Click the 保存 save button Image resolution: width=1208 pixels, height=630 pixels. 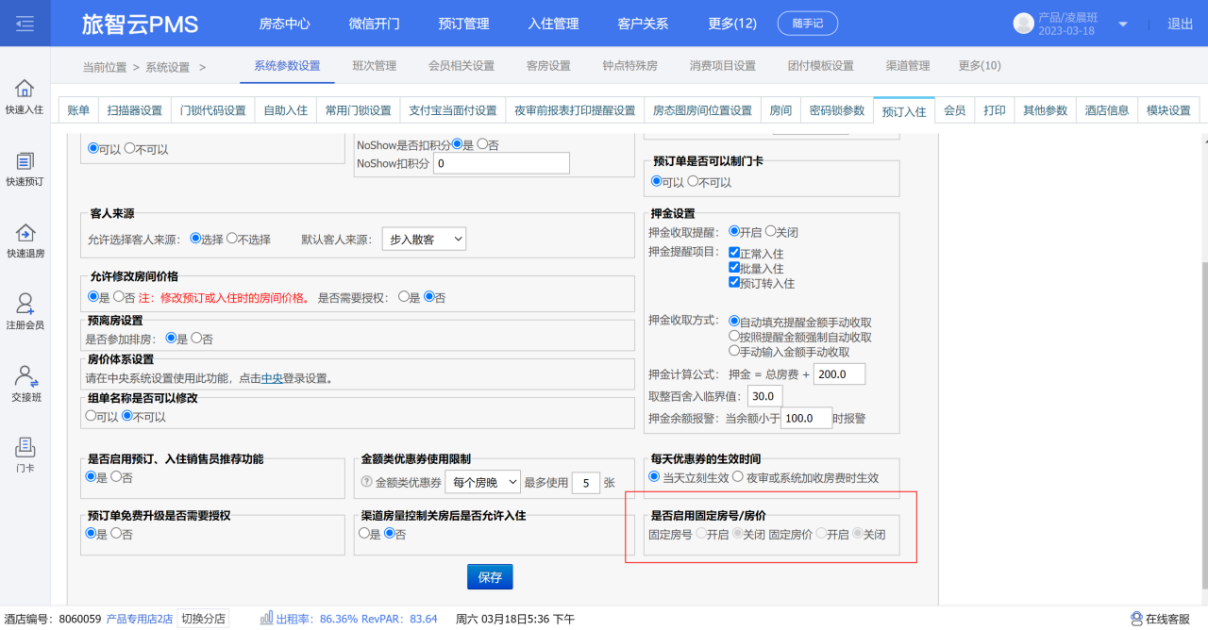[490, 577]
